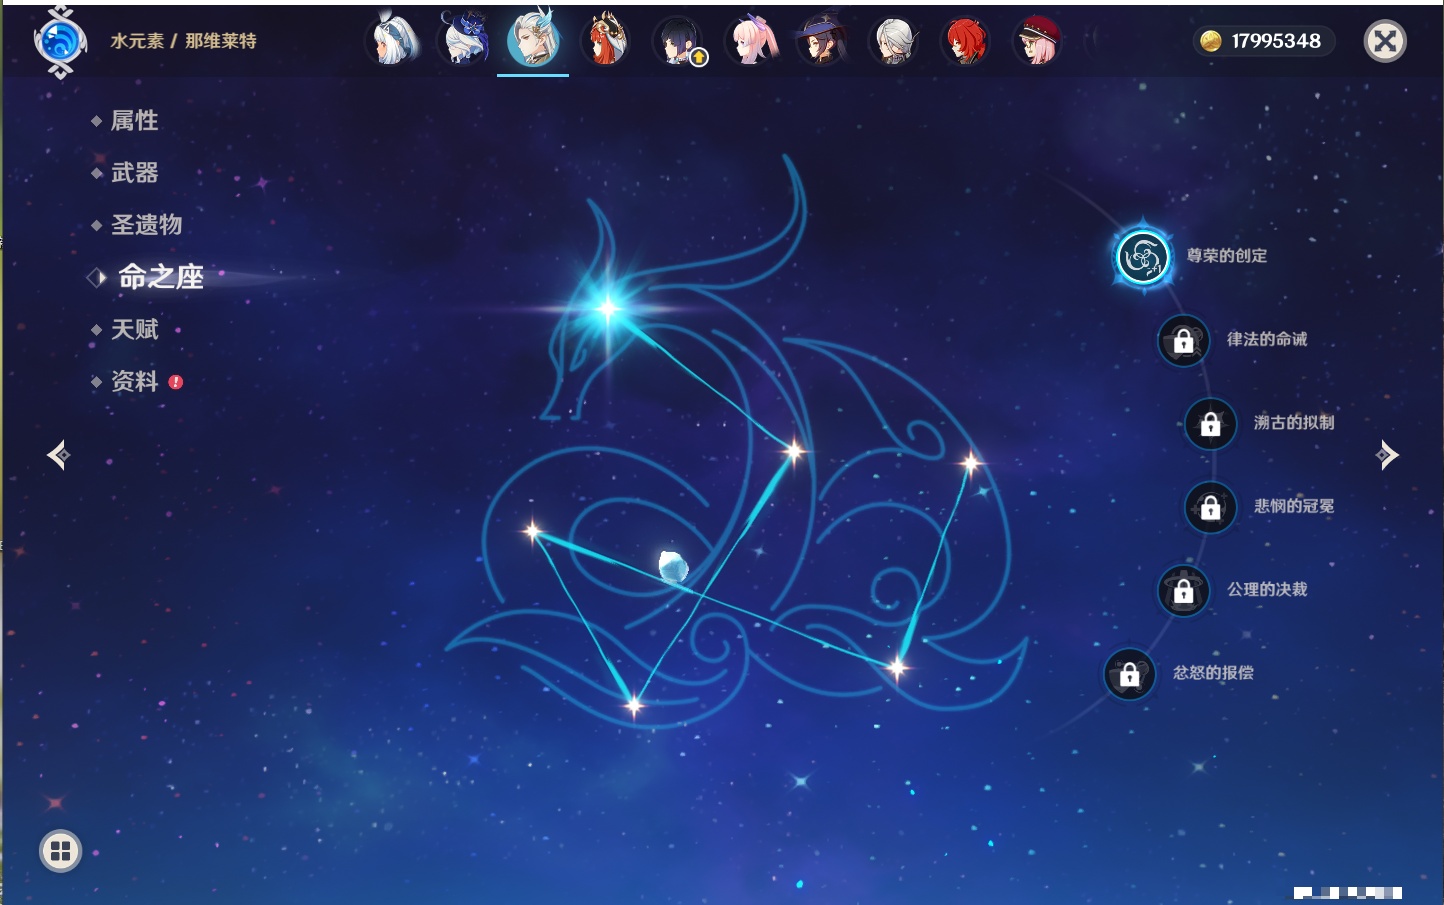
Task: Click the 悲悯的冠冕 label
Action: pos(1294,506)
